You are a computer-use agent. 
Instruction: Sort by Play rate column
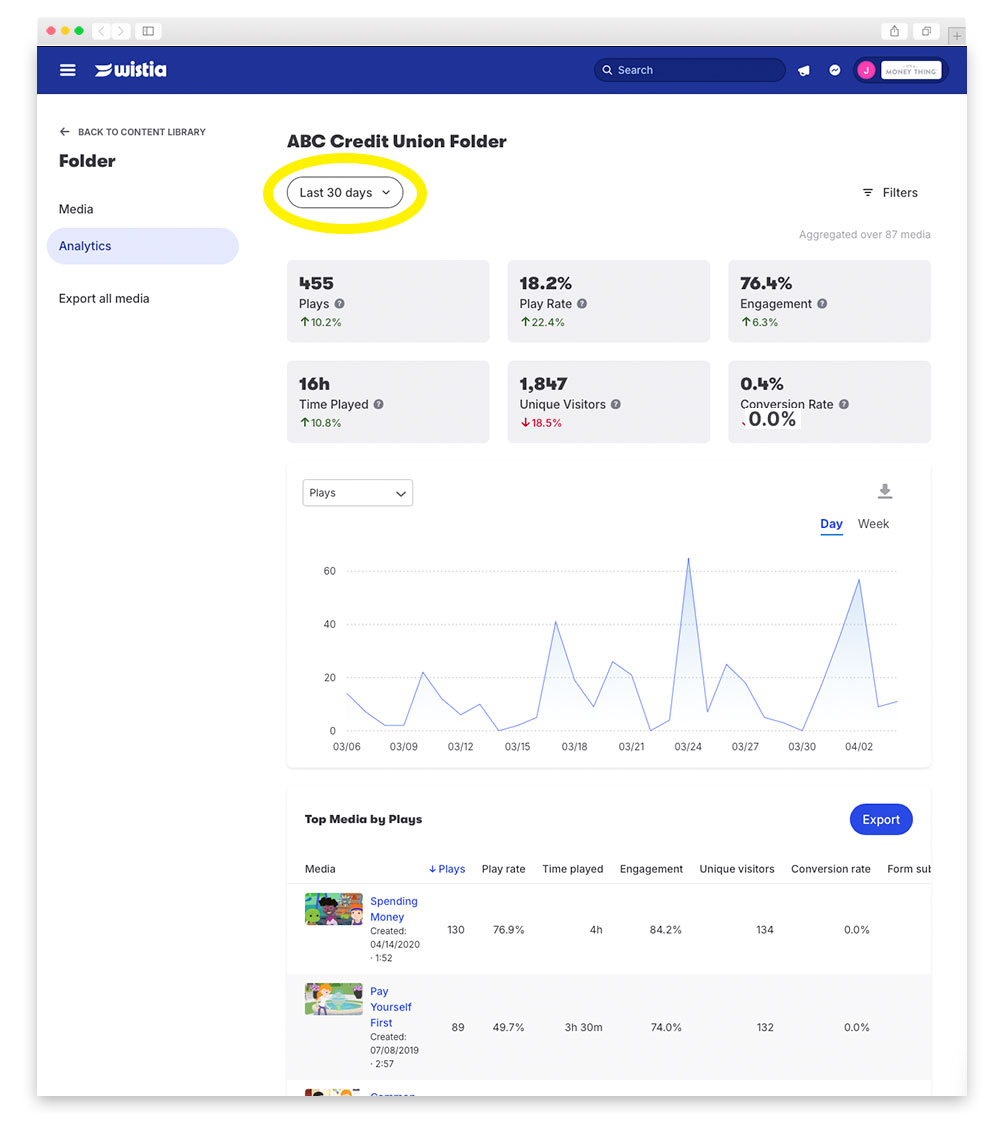503,869
